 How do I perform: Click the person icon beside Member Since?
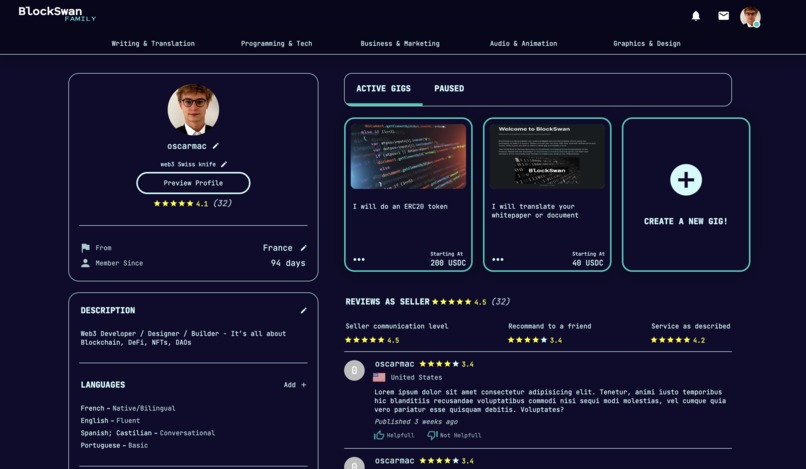tap(85, 263)
